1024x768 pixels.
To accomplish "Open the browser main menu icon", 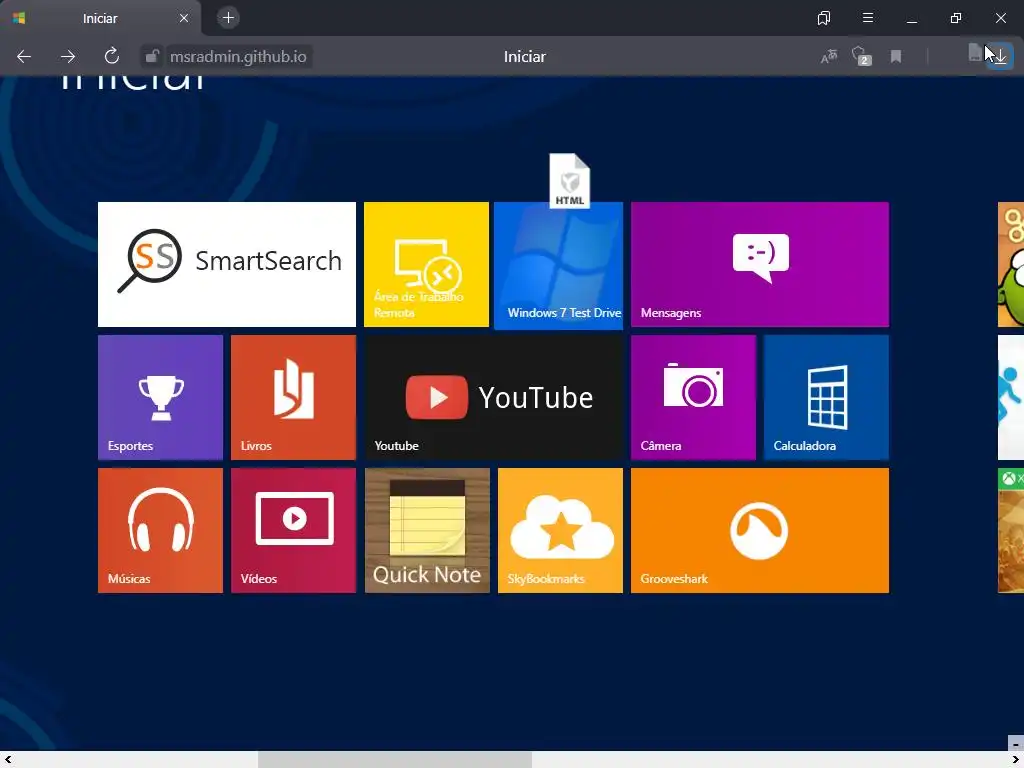I will (x=868, y=18).
